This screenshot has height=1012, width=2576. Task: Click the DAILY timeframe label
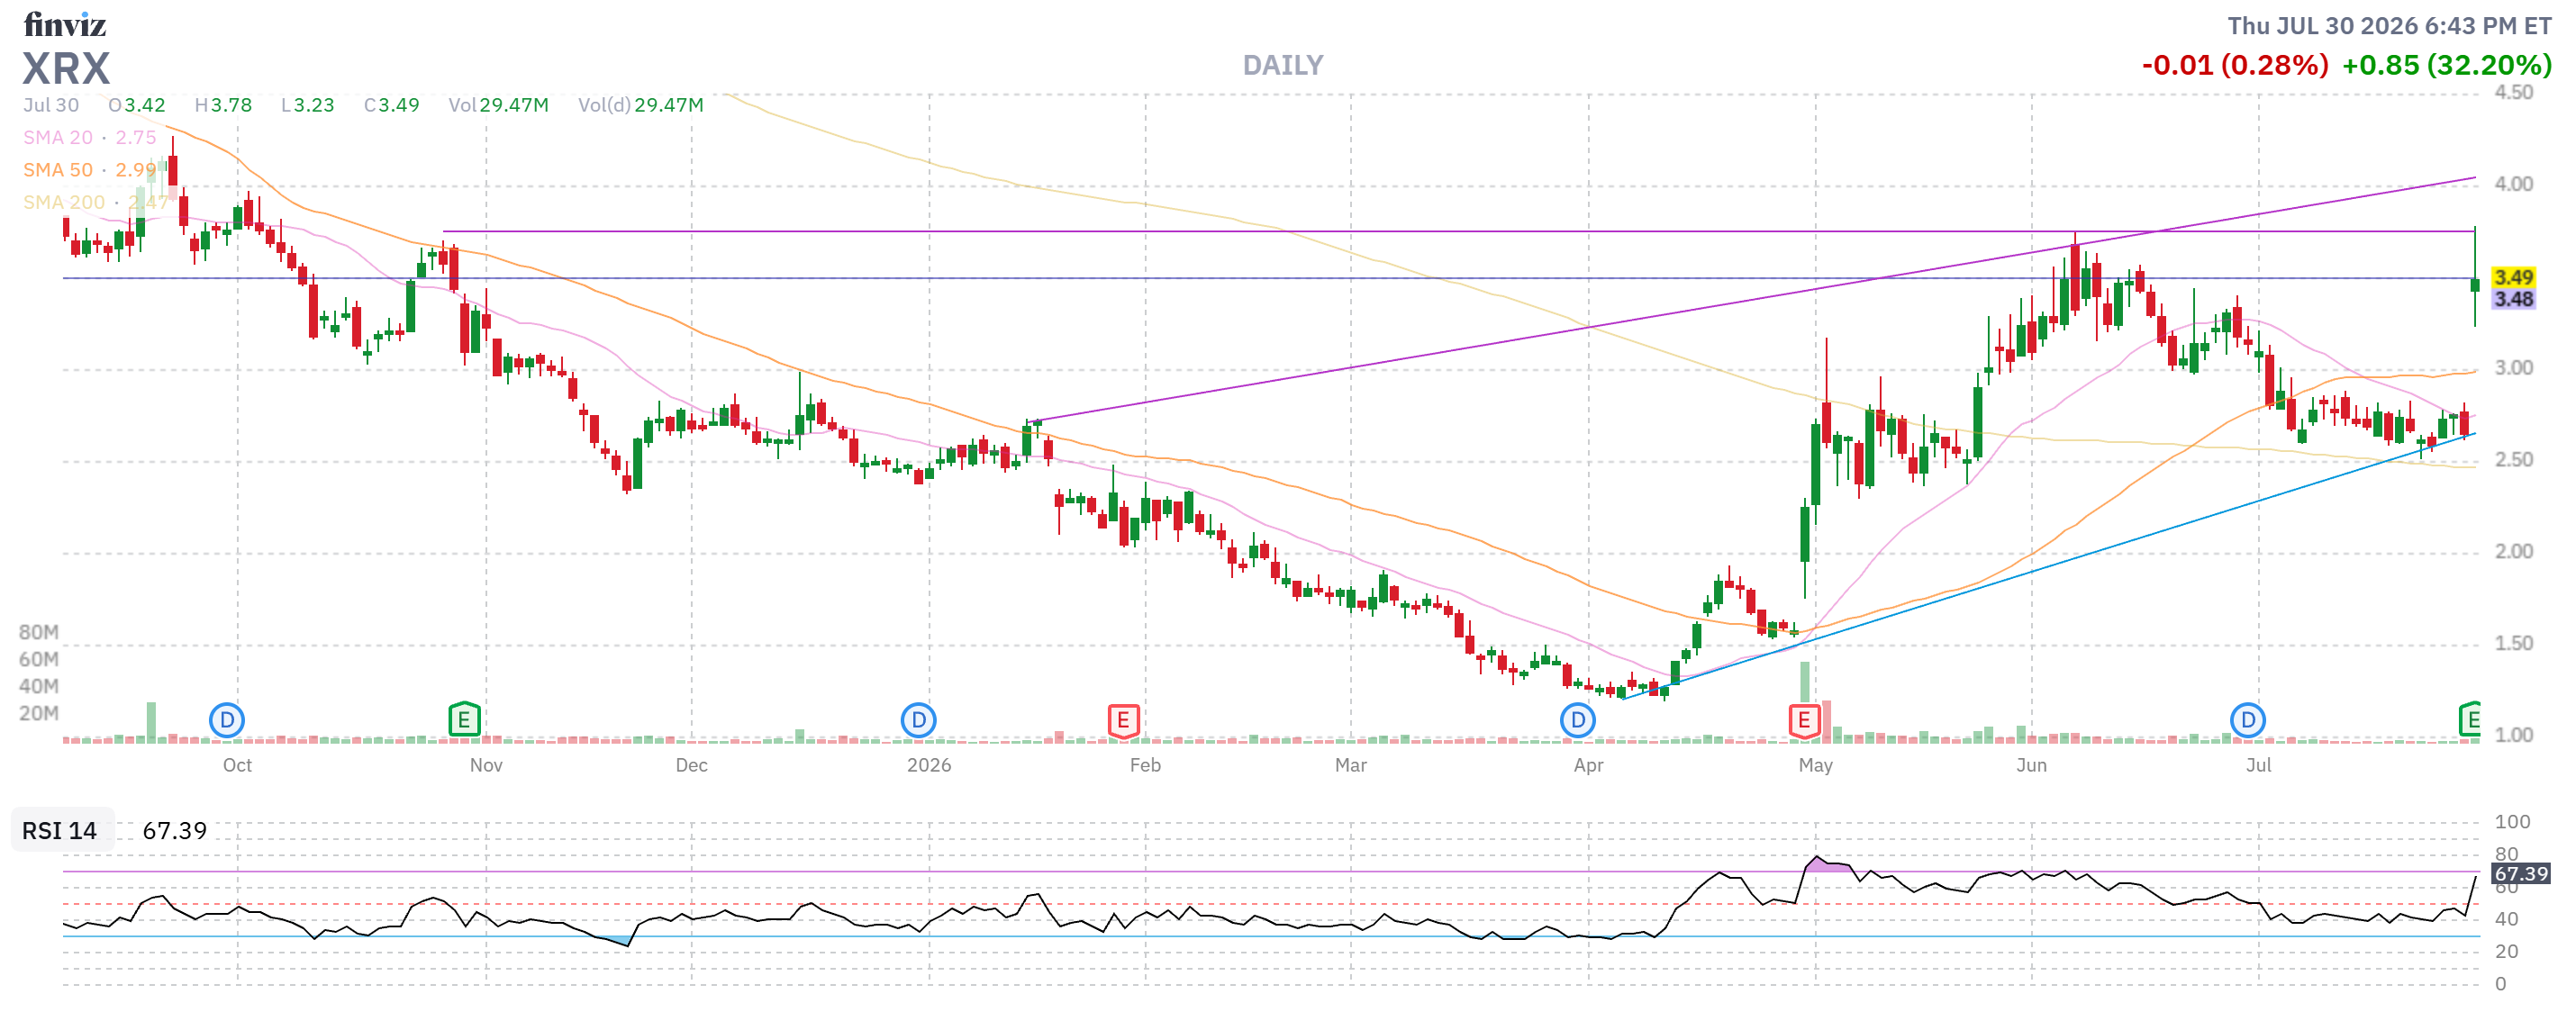point(1283,65)
